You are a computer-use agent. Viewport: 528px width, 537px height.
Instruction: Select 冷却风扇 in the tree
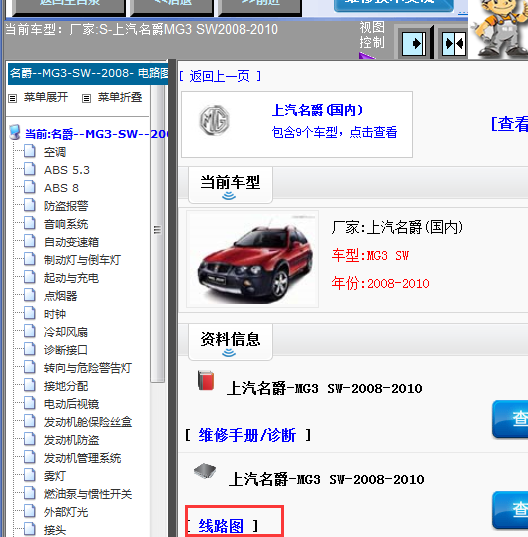point(66,332)
